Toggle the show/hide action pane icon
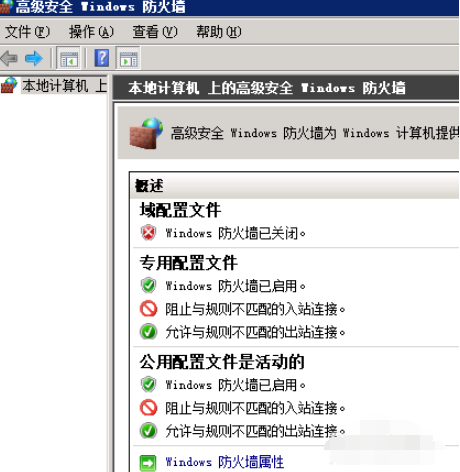The width and height of the screenshot is (460, 472). pyautogui.click(x=128, y=58)
